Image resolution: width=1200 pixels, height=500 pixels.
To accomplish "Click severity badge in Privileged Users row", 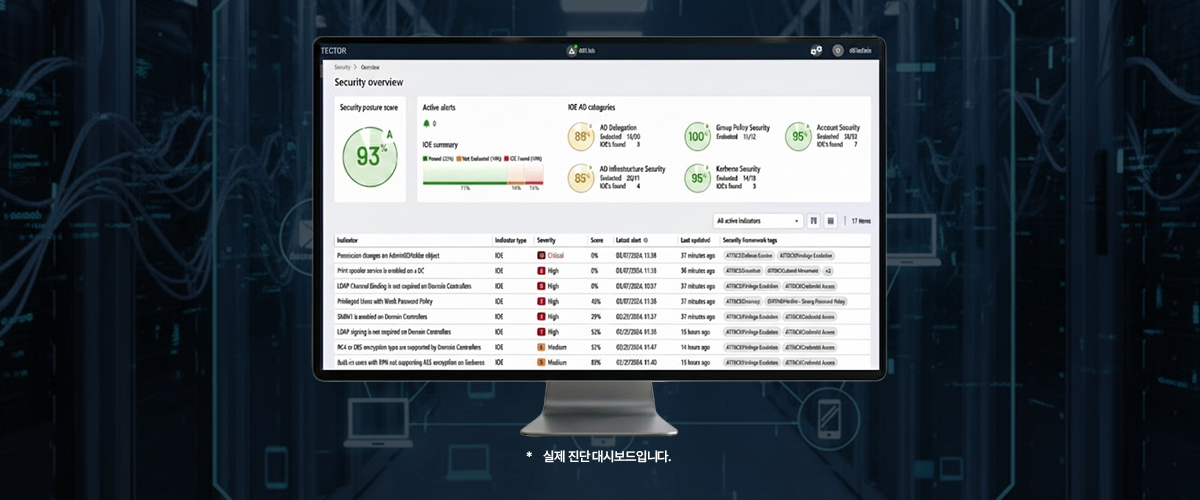I will (x=541, y=301).
